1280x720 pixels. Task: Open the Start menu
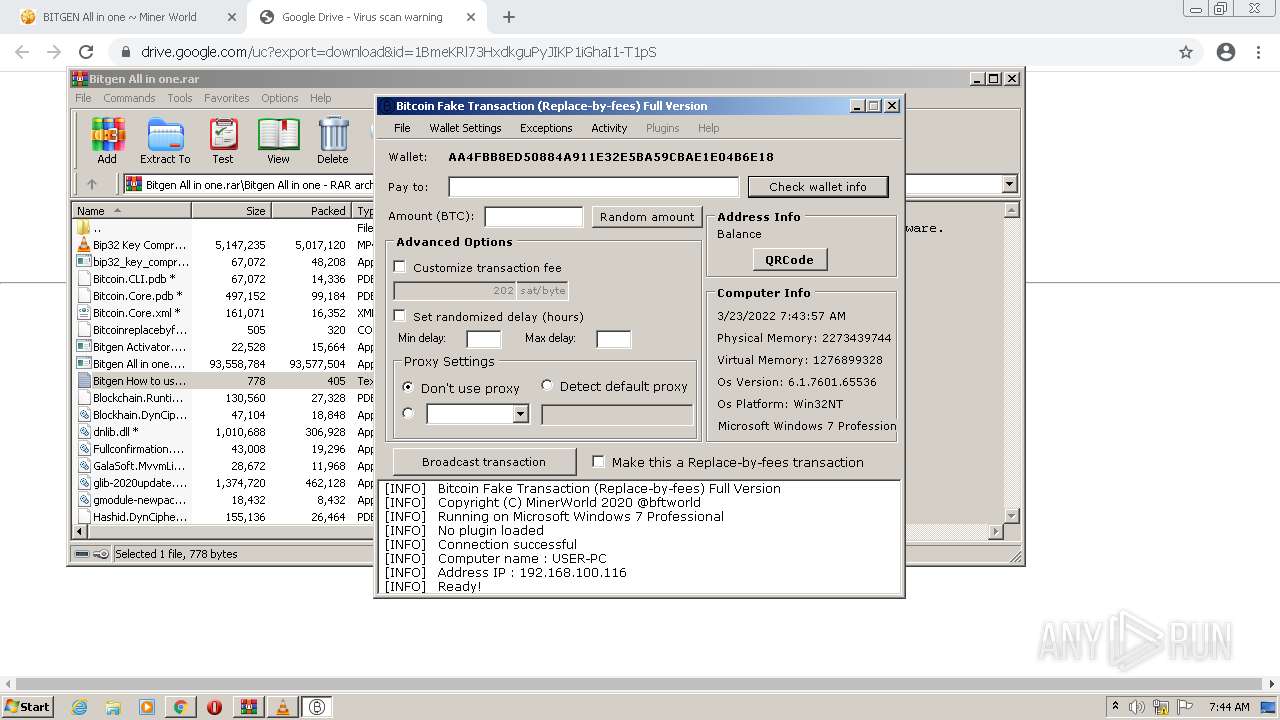coord(27,707)
